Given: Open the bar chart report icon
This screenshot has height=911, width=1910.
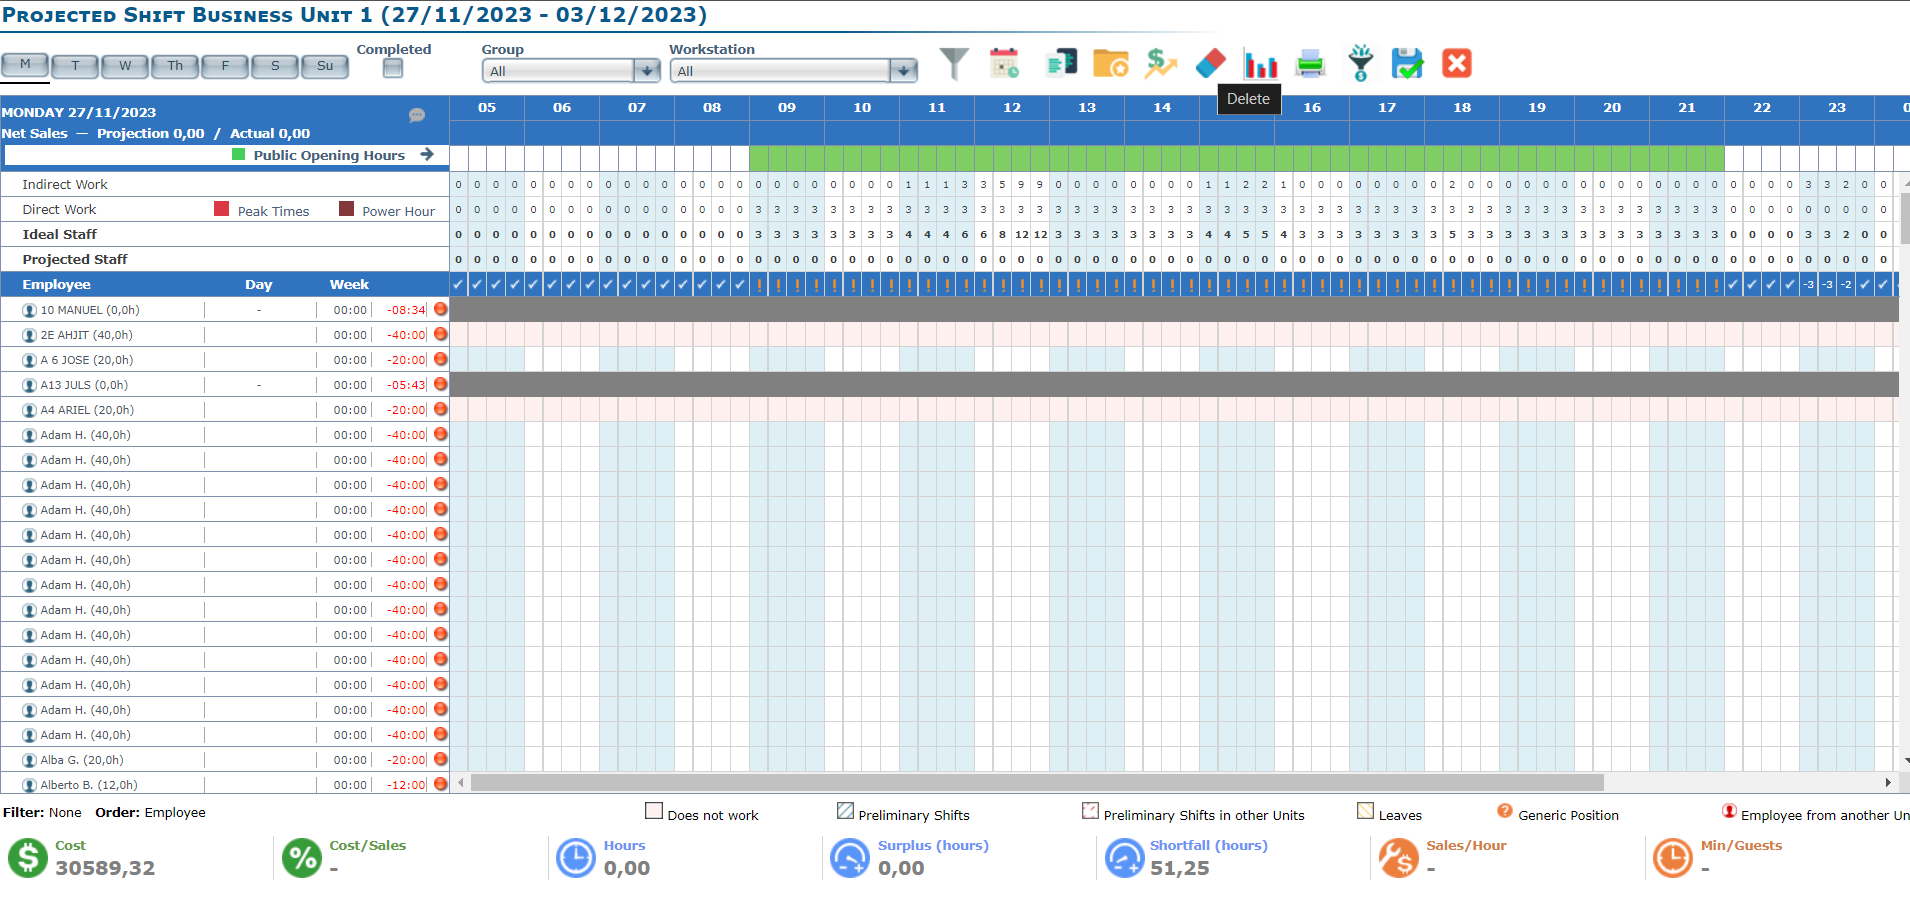Looking at the screenshot, I should coord(1260,64).
